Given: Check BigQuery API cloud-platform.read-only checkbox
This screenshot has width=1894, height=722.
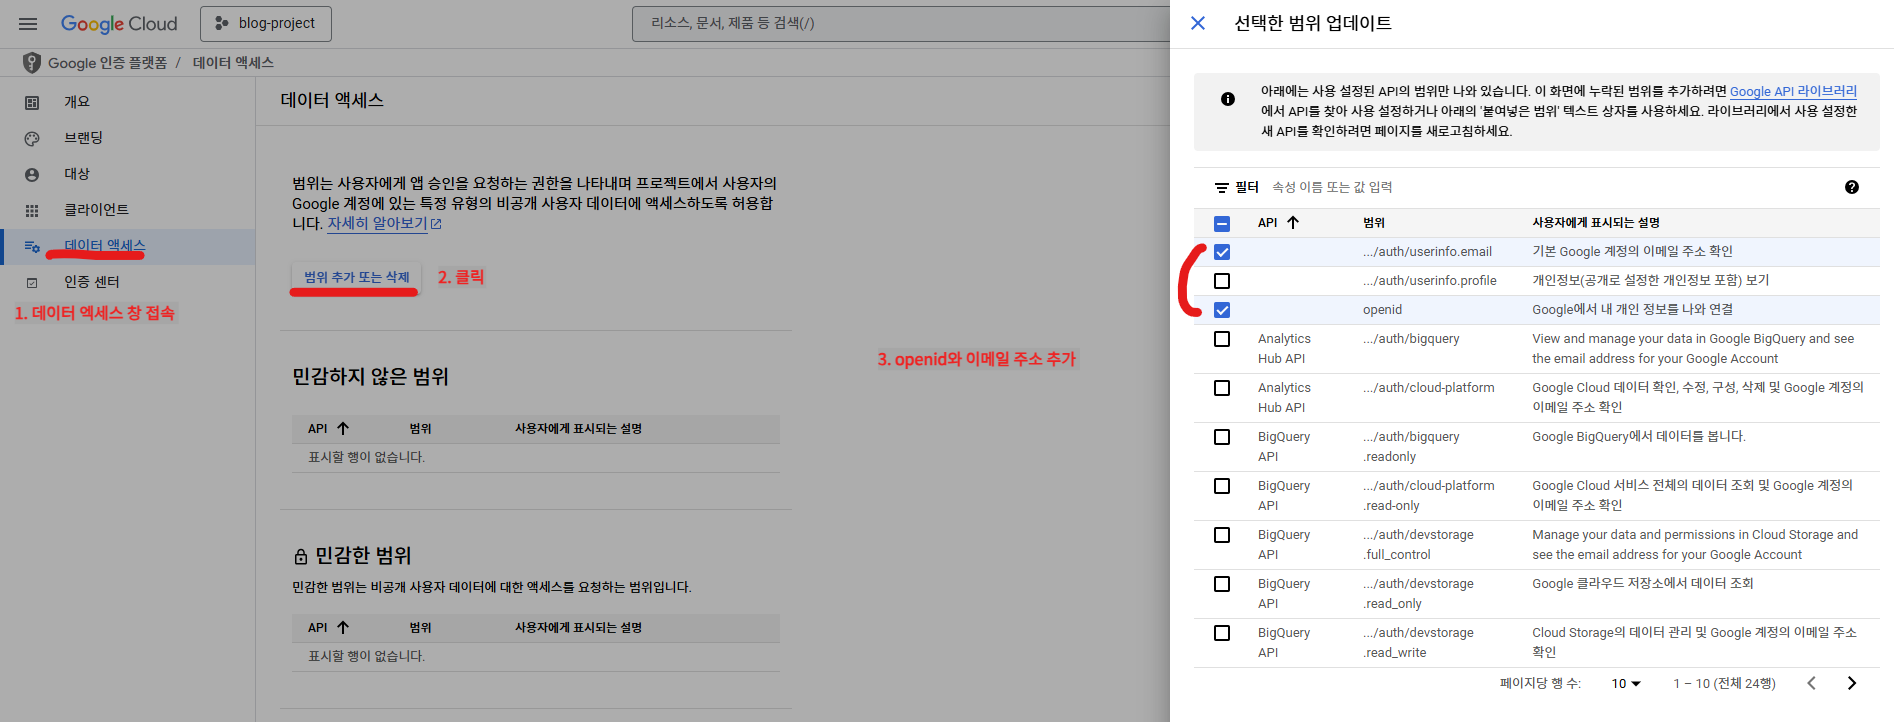Looking at the screenshot, I should [x=1222, y=486].
